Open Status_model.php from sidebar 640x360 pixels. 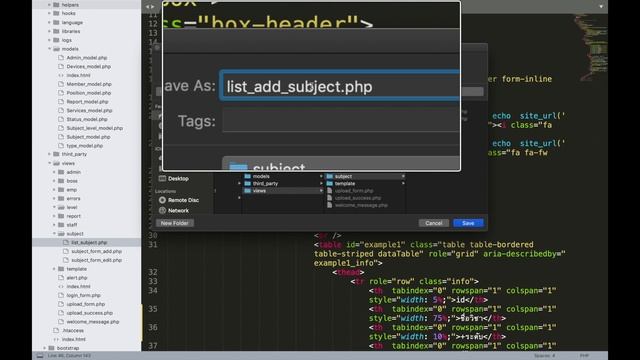click(87, 119)
